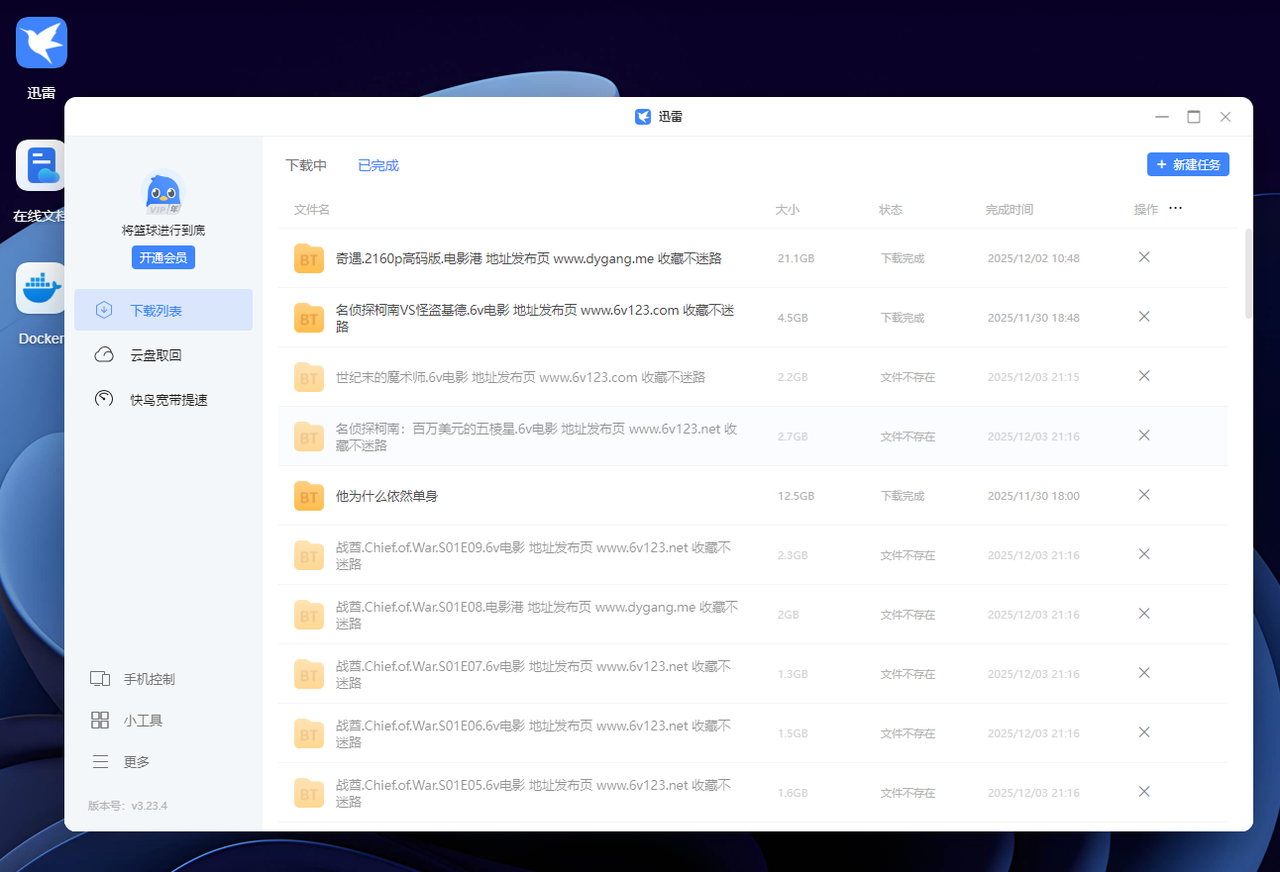This screenshot has height=872, width=1280.
Task: Click BT folder icon for 百万美元的五棱星
Action: (309, 437)
